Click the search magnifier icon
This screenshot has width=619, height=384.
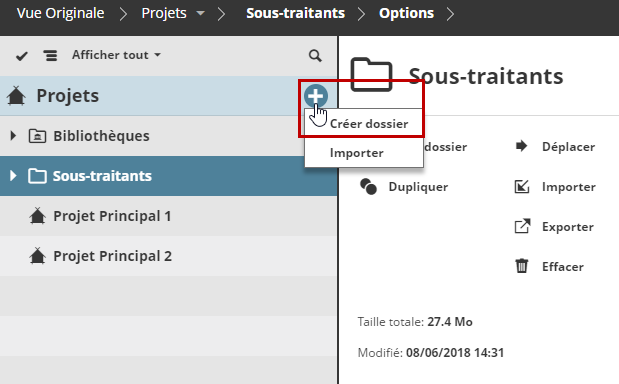(x=315, y=56)
